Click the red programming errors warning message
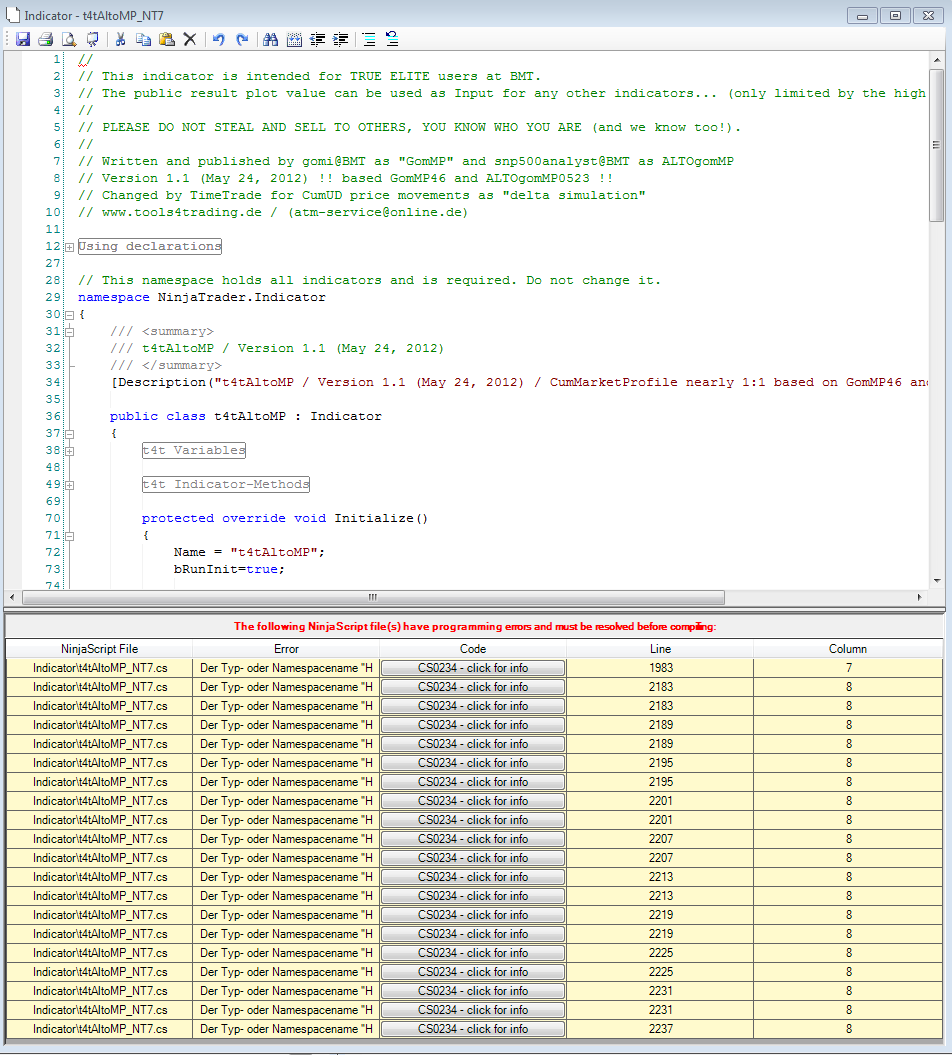This screenshot has height=1055, width=952. point(475,626)
